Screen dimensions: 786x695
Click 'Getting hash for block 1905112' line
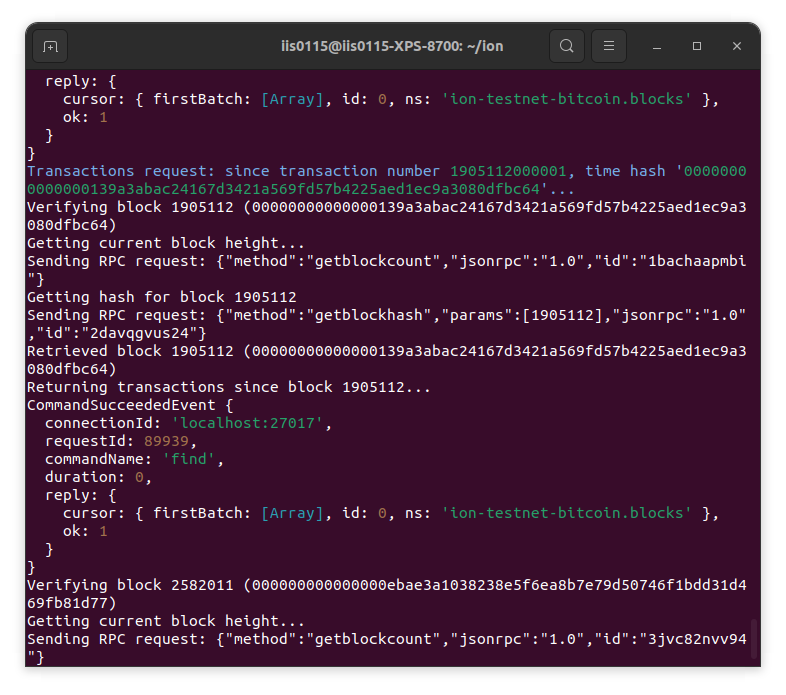(161, 297)
